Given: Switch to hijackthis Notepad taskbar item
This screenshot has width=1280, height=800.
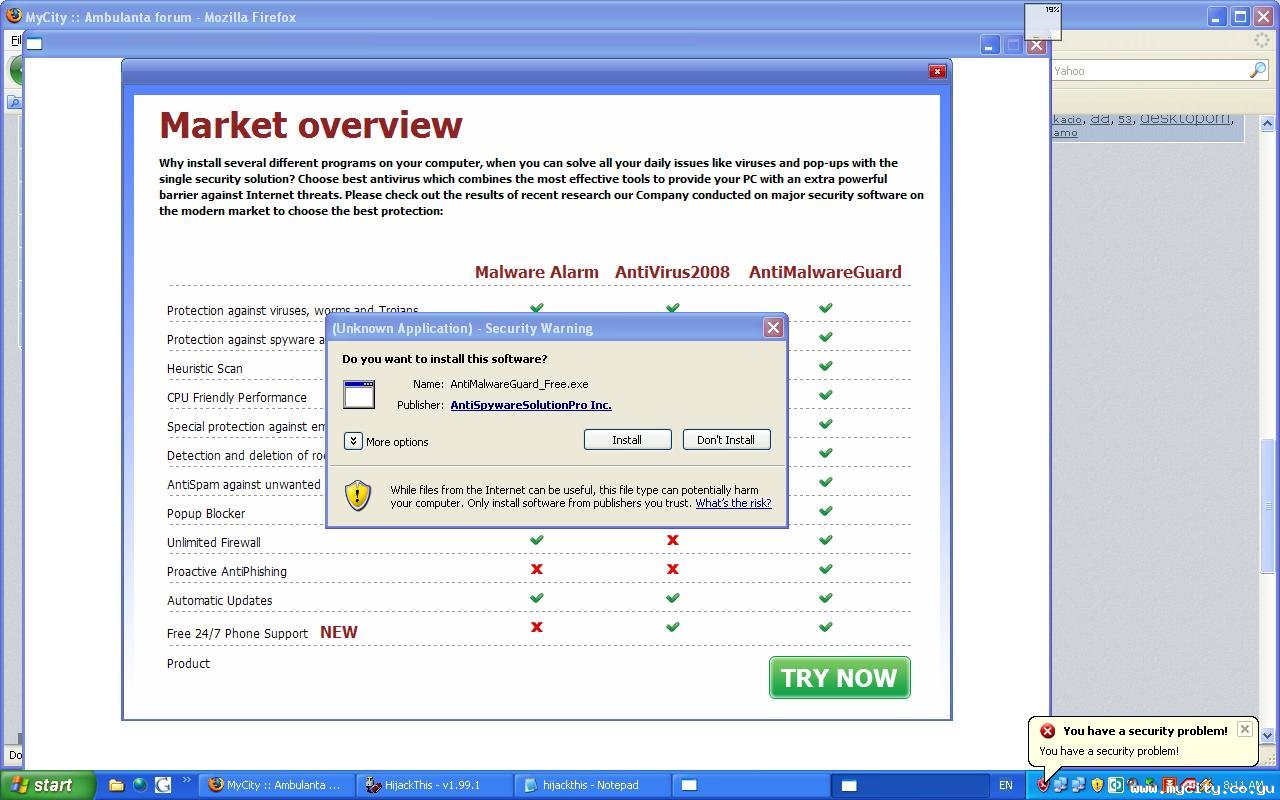Looking at the screenshot, I should tap(588, 785).
